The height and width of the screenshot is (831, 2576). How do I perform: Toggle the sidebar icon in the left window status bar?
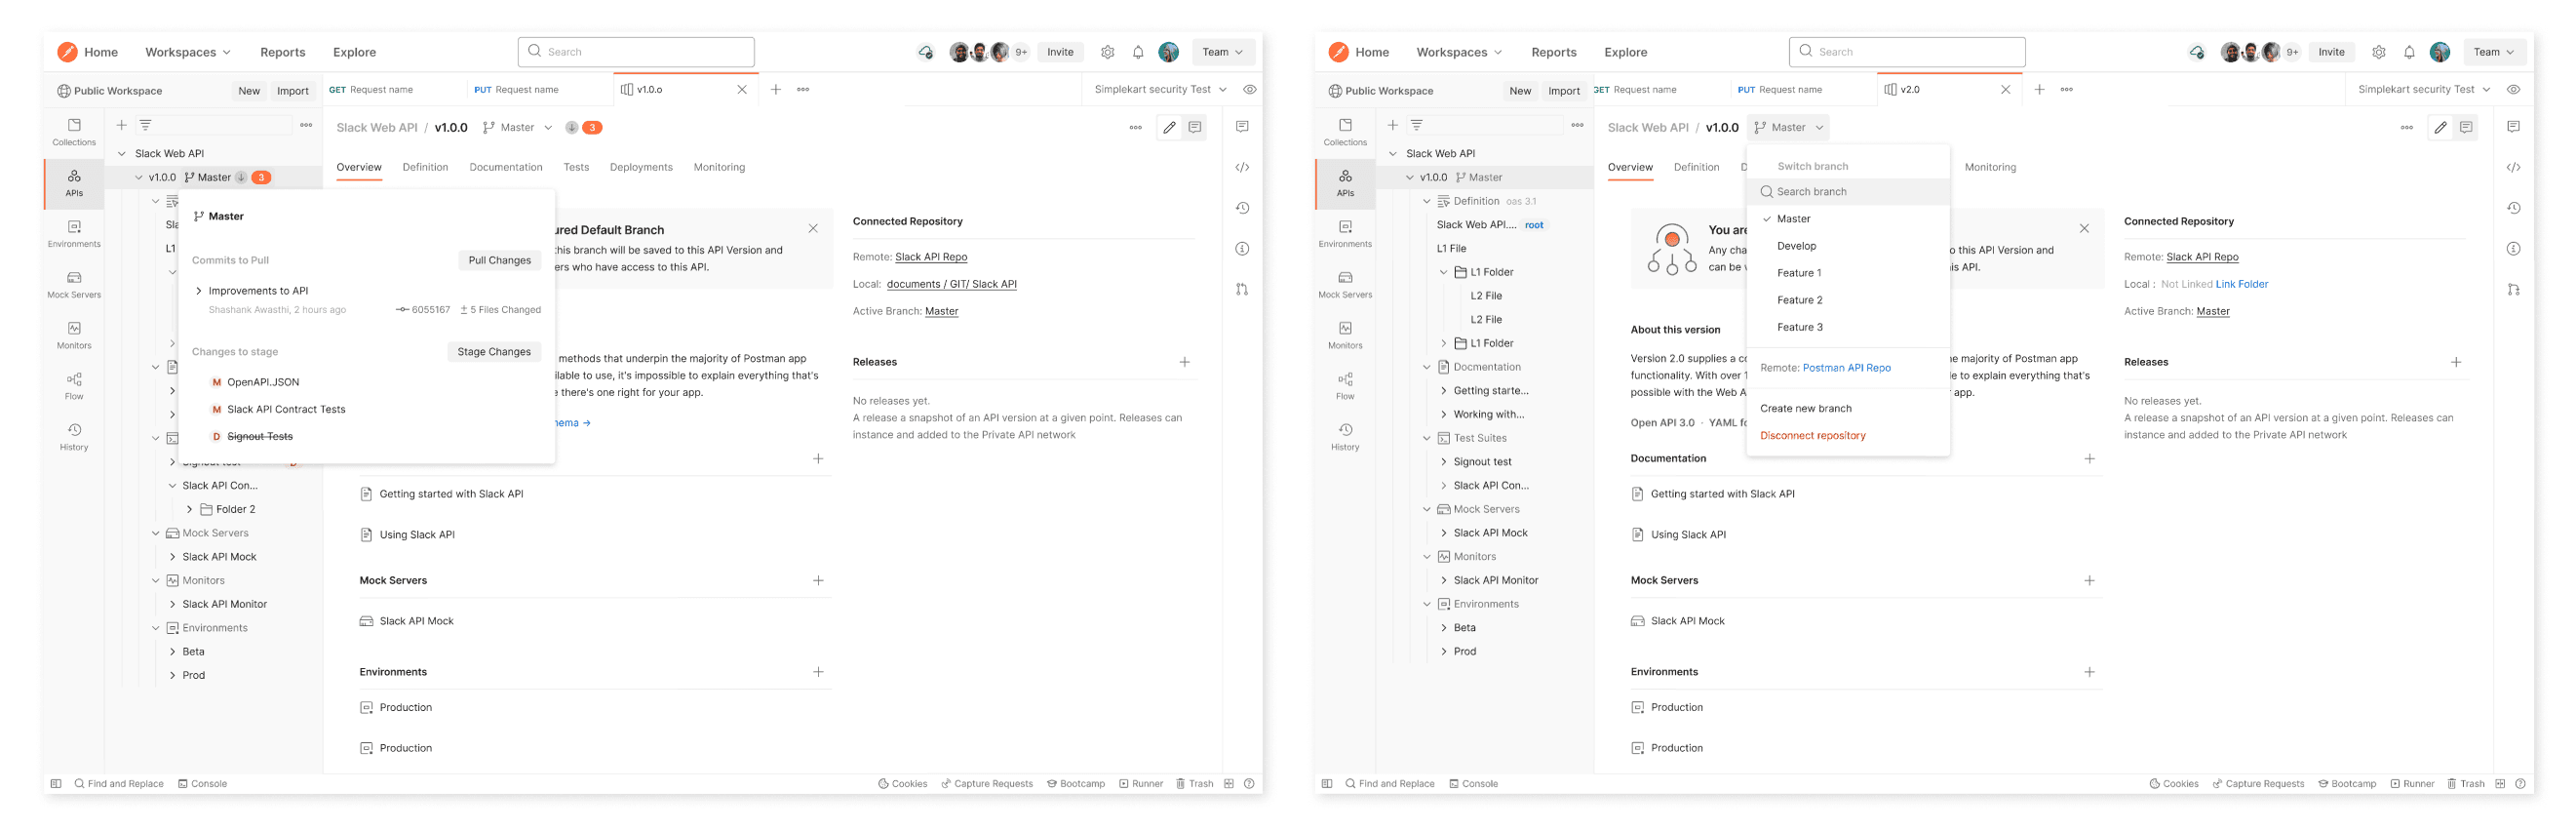coord(56,784)
